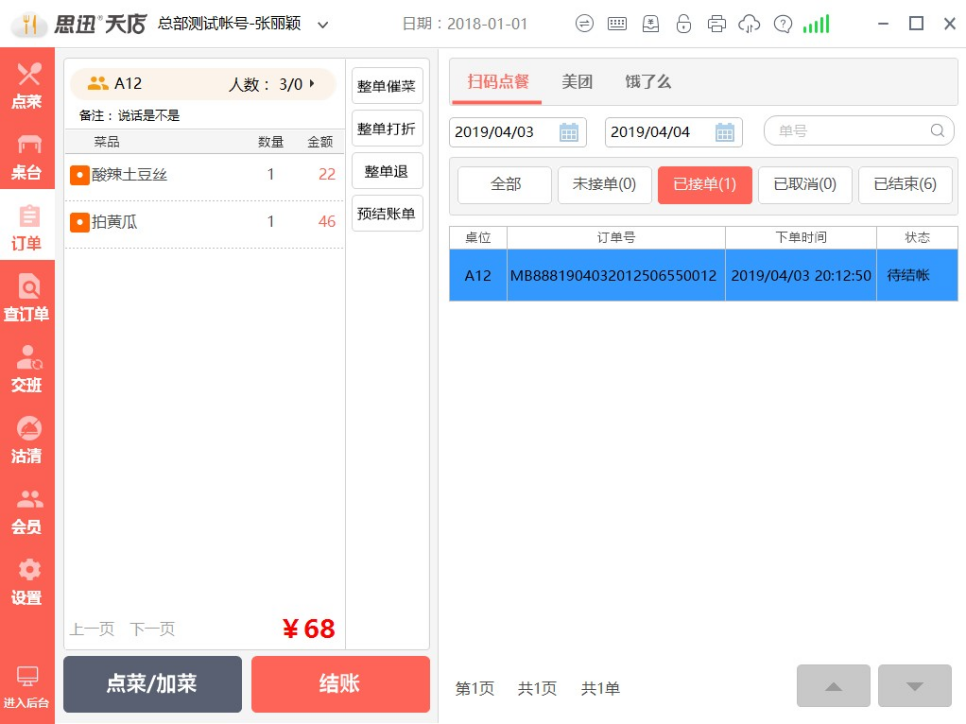966x724 pixels.
Task: Open 查订单 order search in sidebar
Action: tap(27, 297)
